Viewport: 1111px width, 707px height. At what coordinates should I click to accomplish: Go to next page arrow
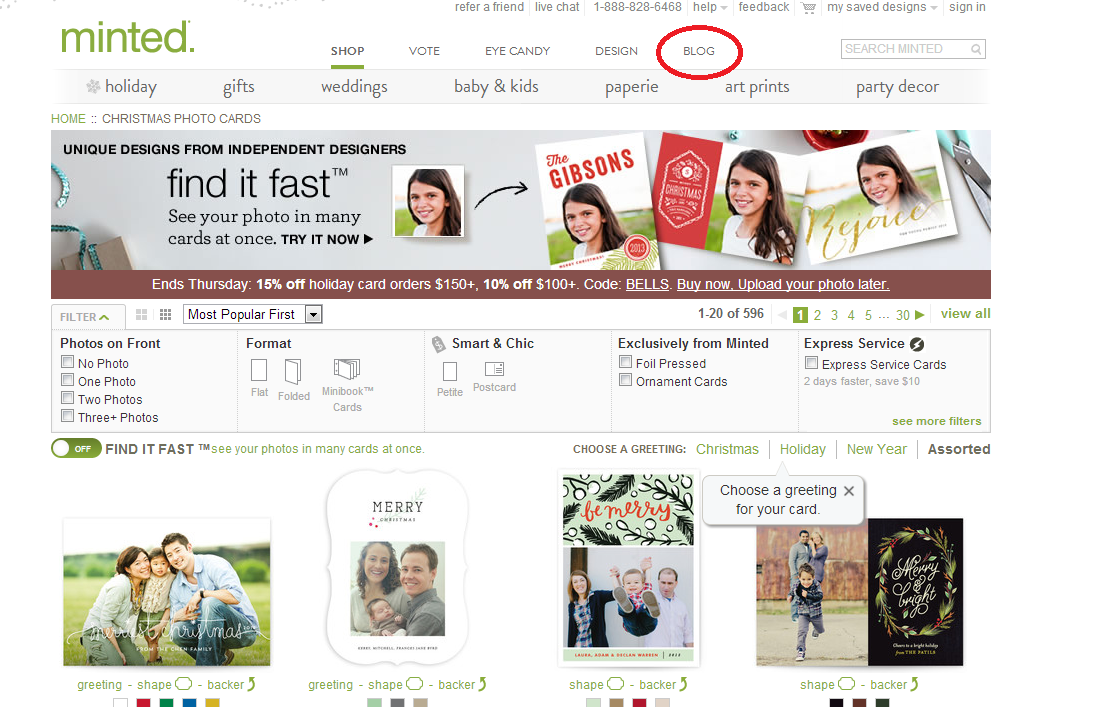[x=920, y=315]
